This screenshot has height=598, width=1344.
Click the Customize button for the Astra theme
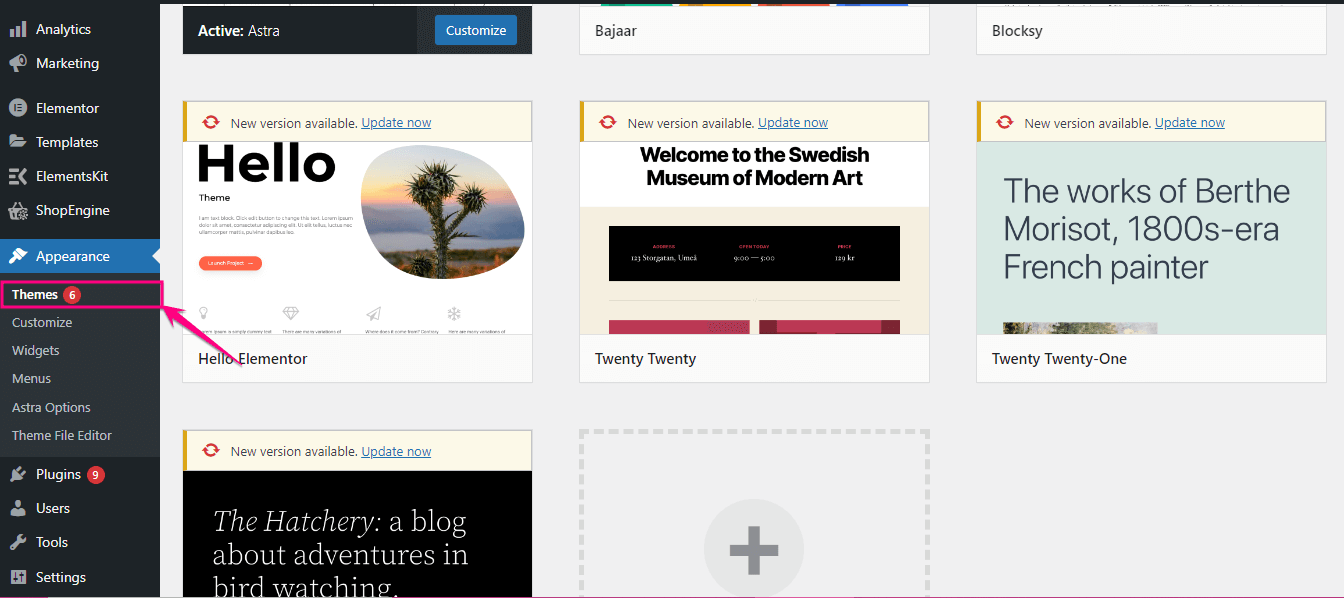click(x=475, y=30)
